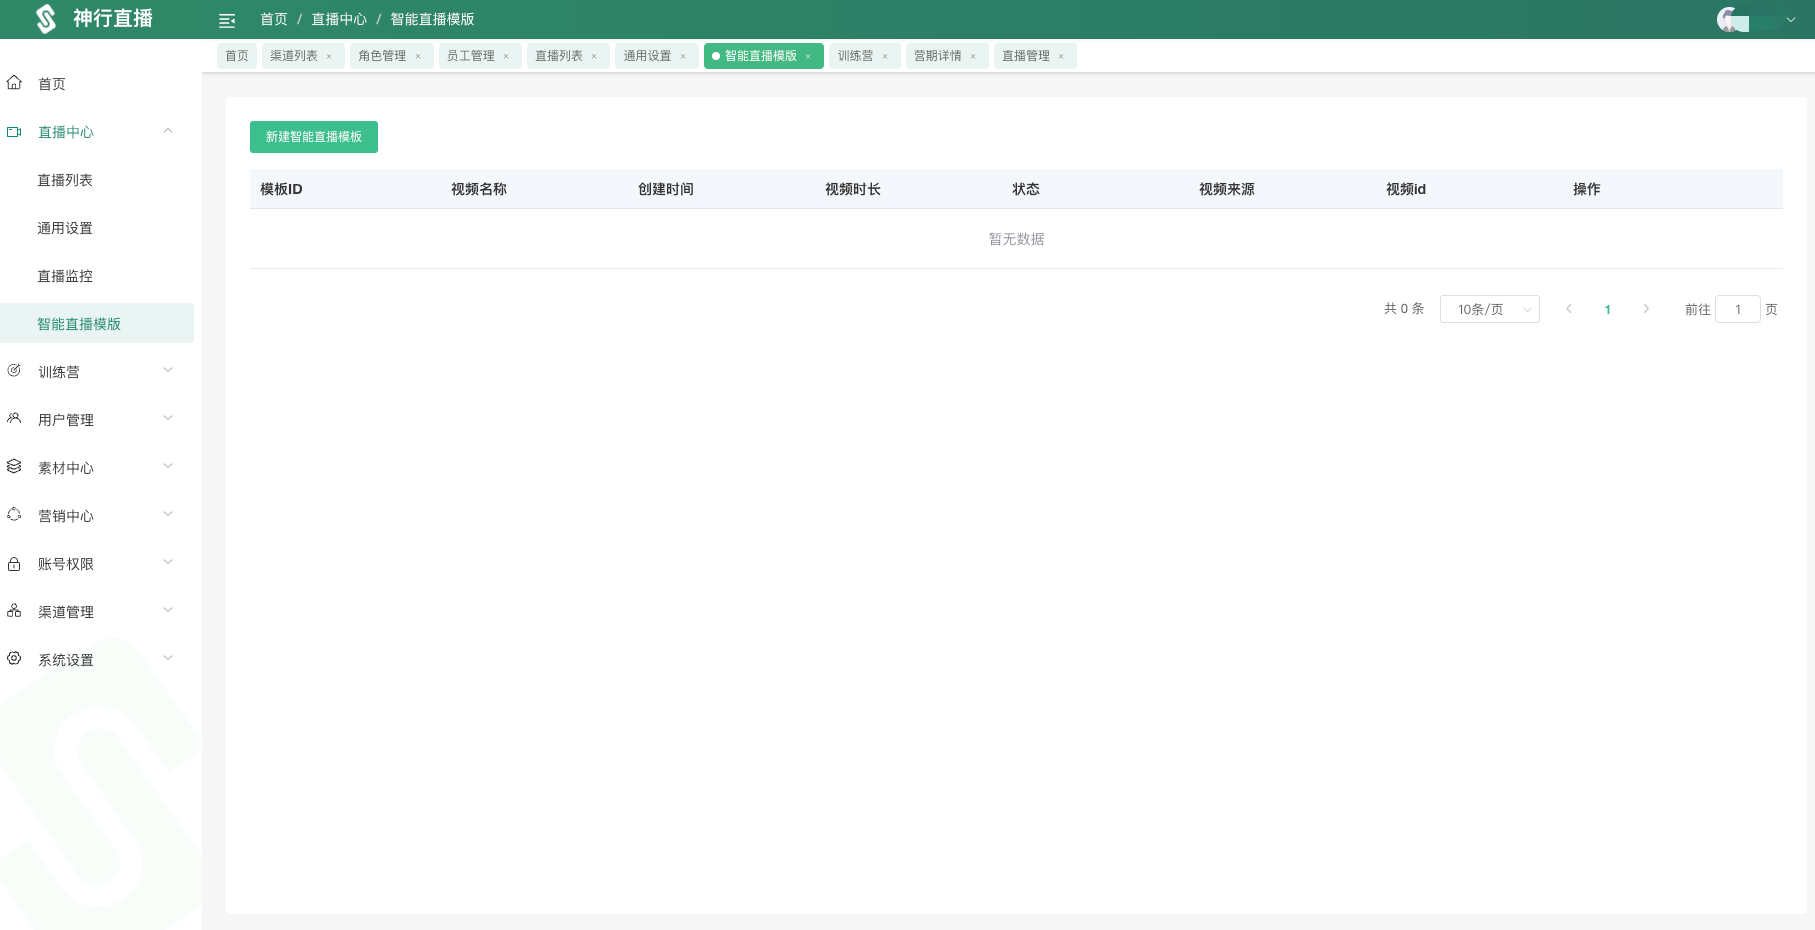
Task: Close the 直播管理 tab
Action: [1061, 56]
